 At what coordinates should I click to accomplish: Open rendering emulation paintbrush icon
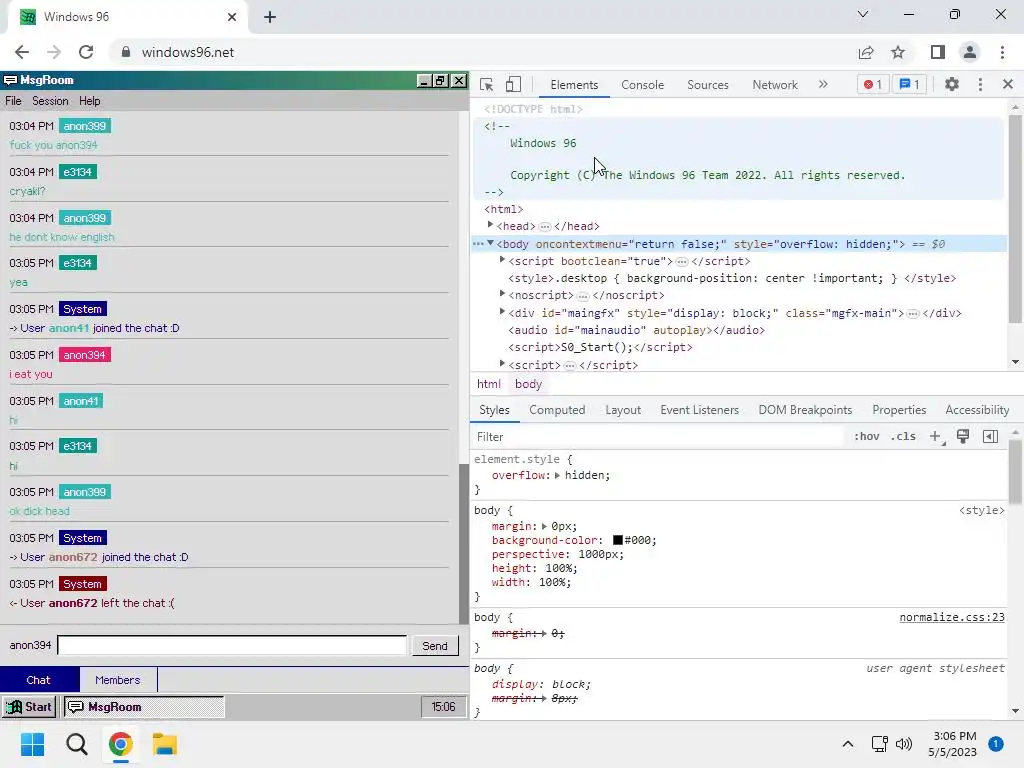963,436
